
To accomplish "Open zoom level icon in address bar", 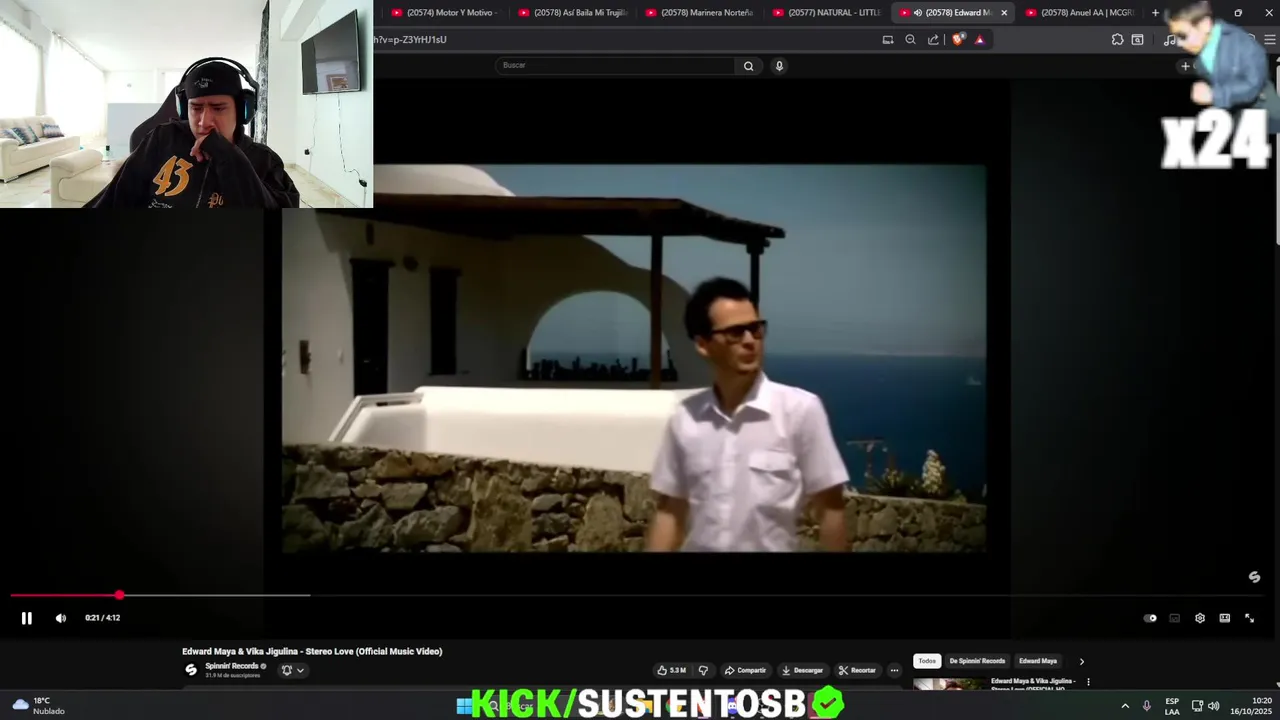I will 910,40.
